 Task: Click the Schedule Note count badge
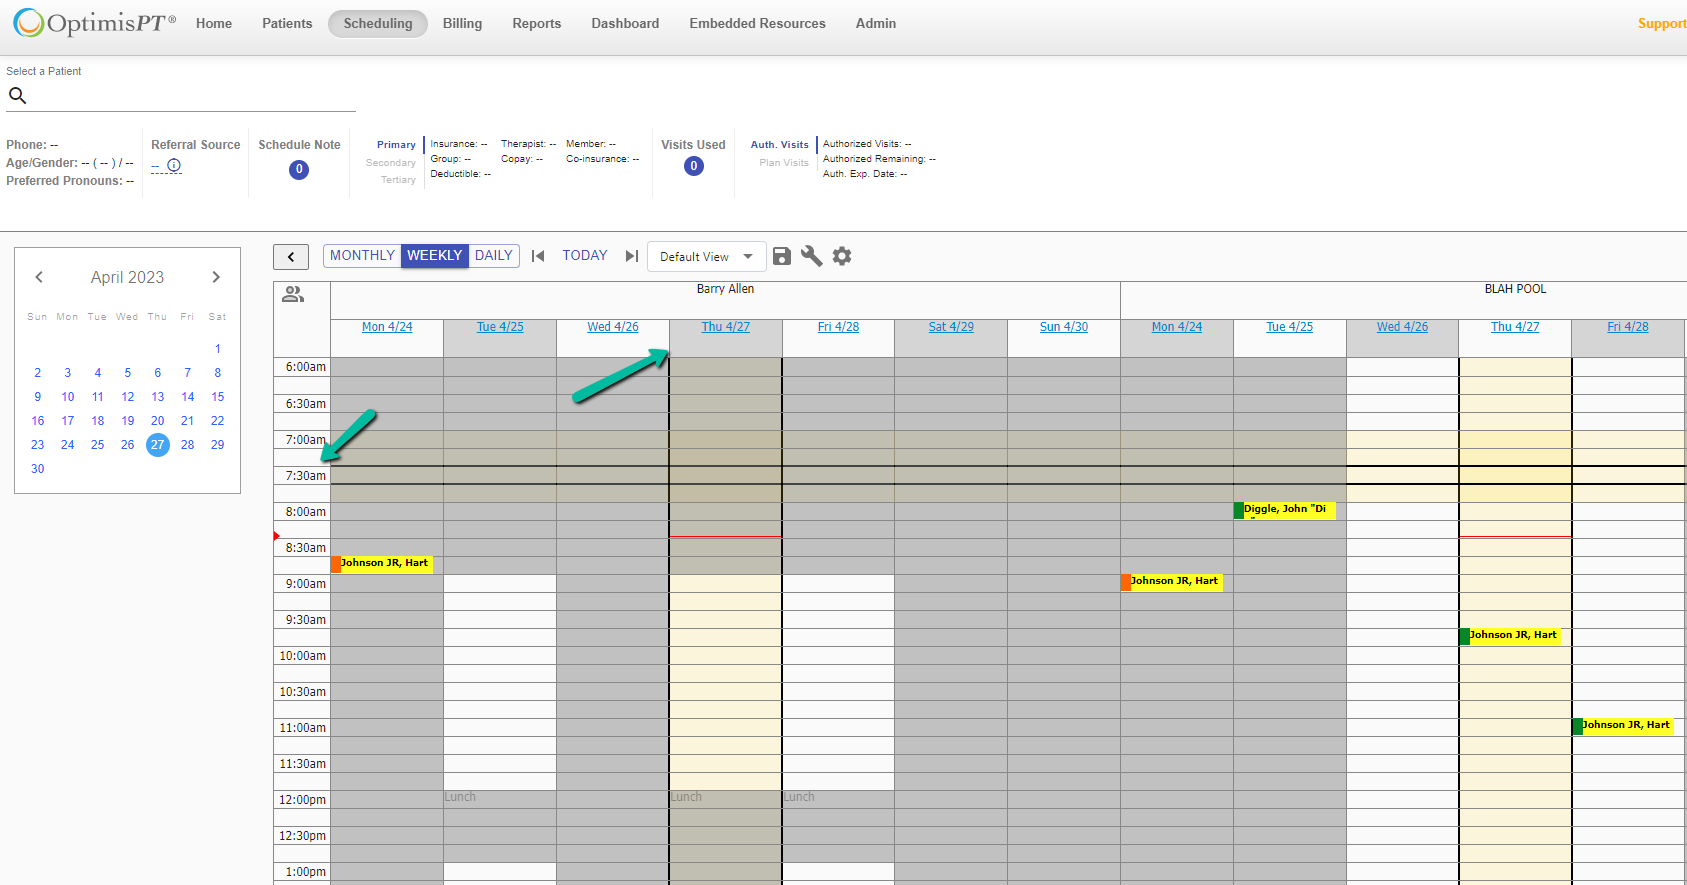point(299,169)
